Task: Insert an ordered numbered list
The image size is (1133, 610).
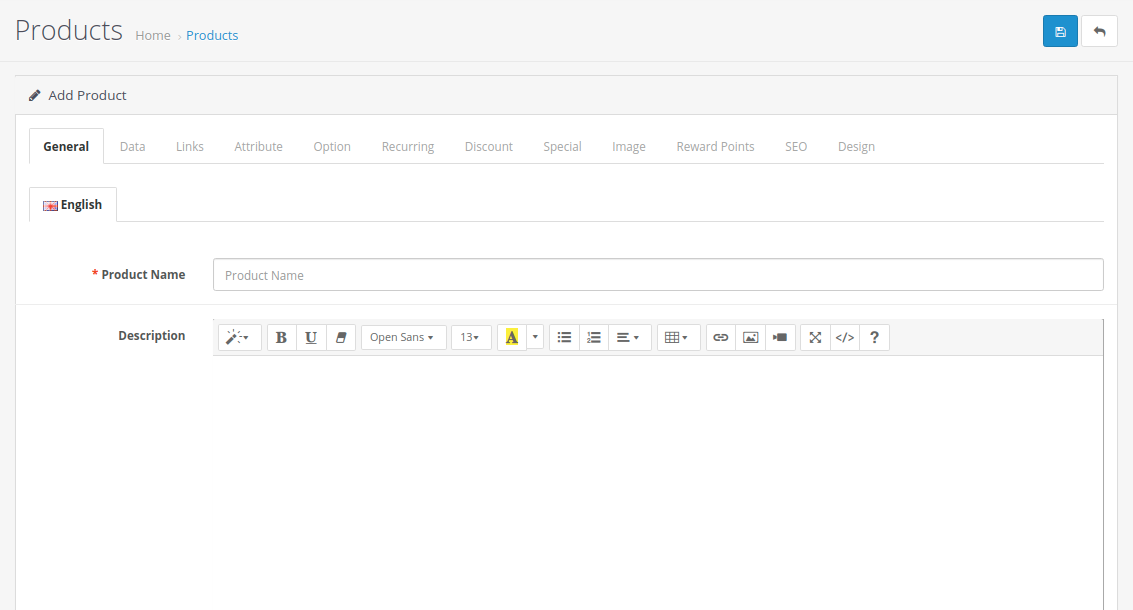Action: coord(594,338)
